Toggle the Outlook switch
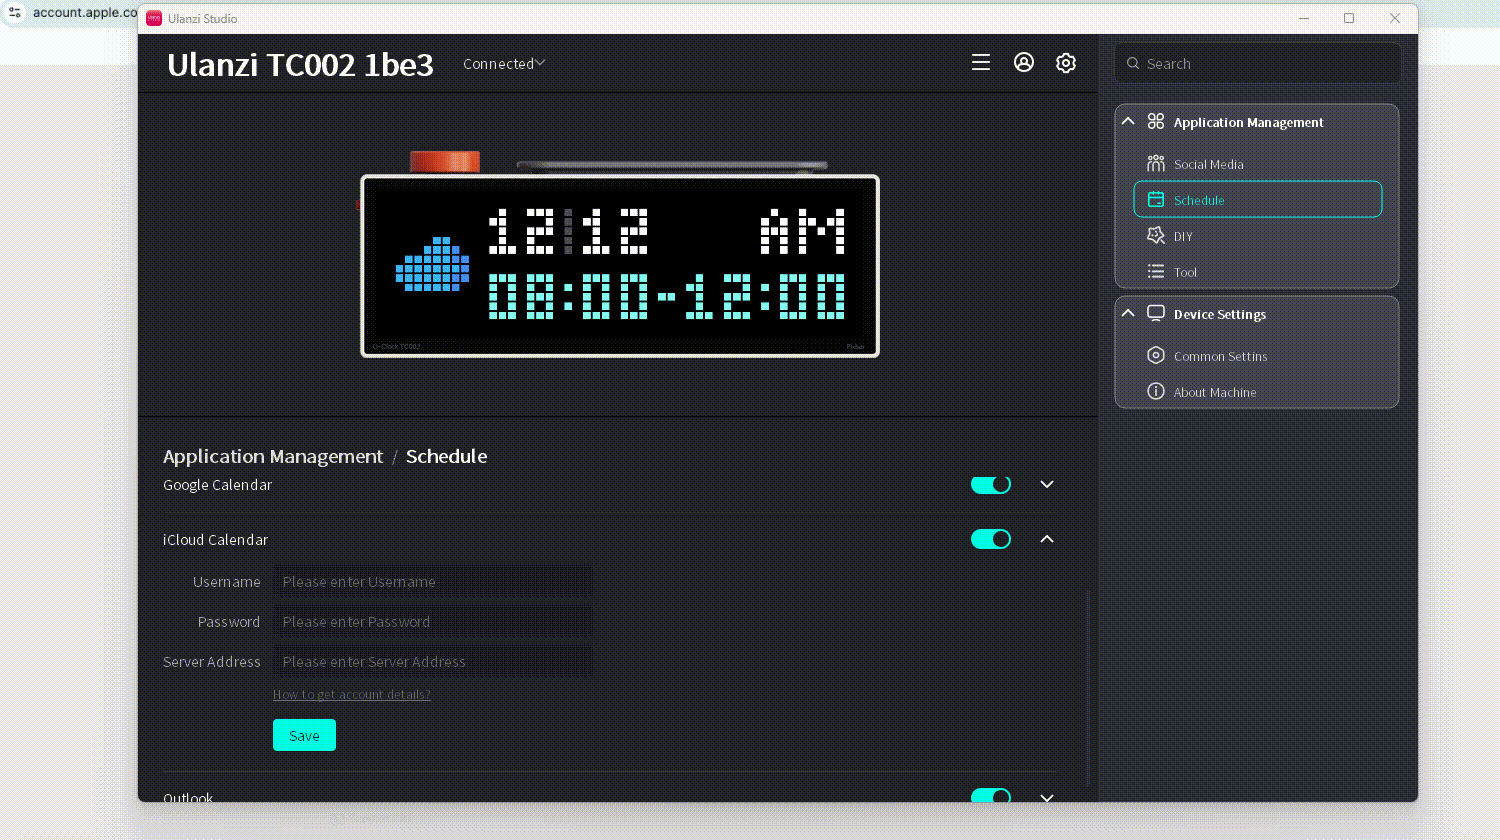The image size is (1500, 840). pyautogui.click(x=991, y=796)
